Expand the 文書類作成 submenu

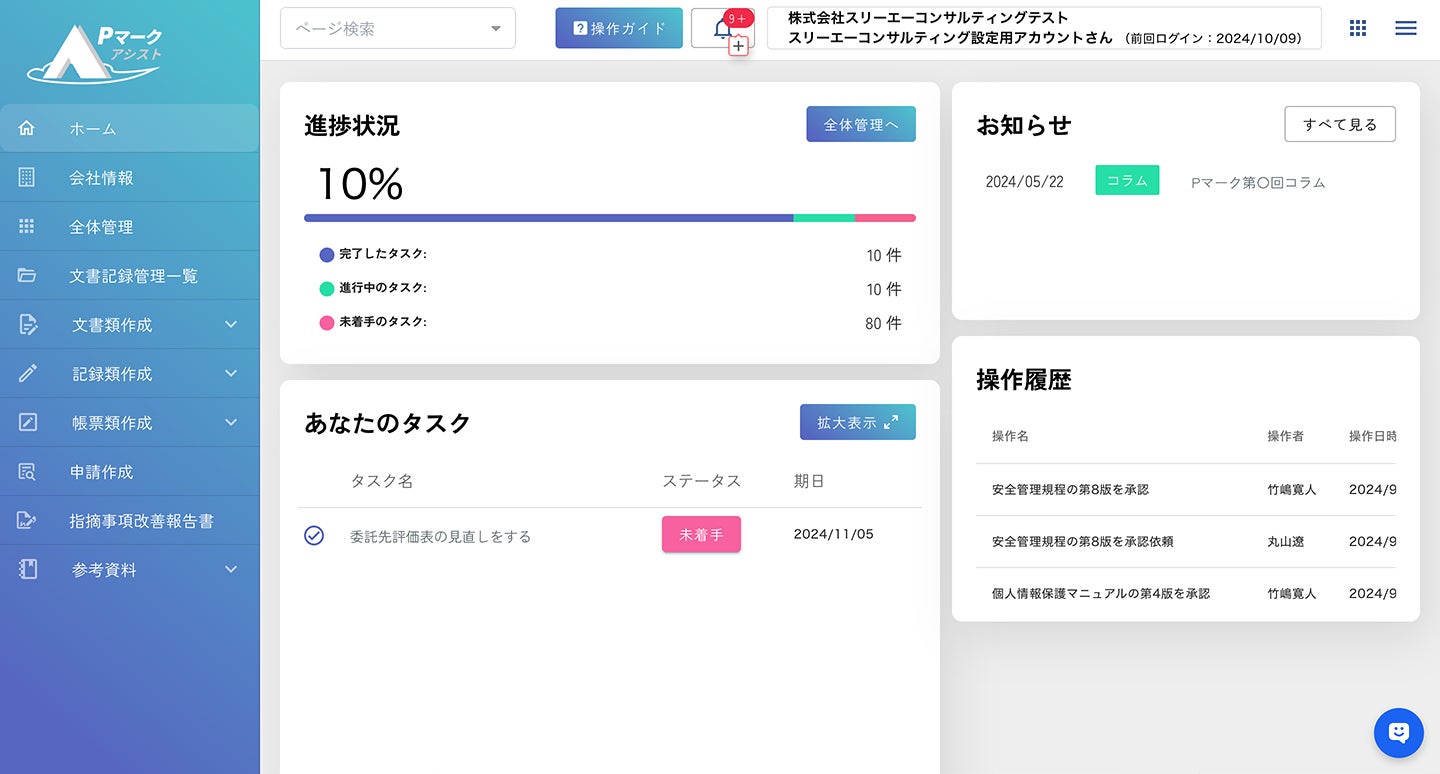pos(231,325)
